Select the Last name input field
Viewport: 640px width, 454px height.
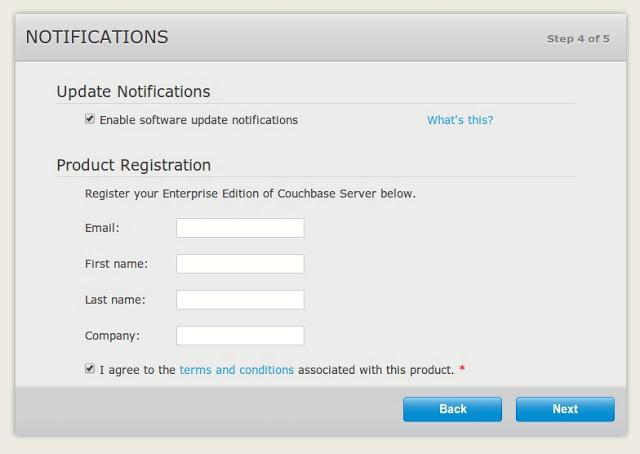[240, 300]
